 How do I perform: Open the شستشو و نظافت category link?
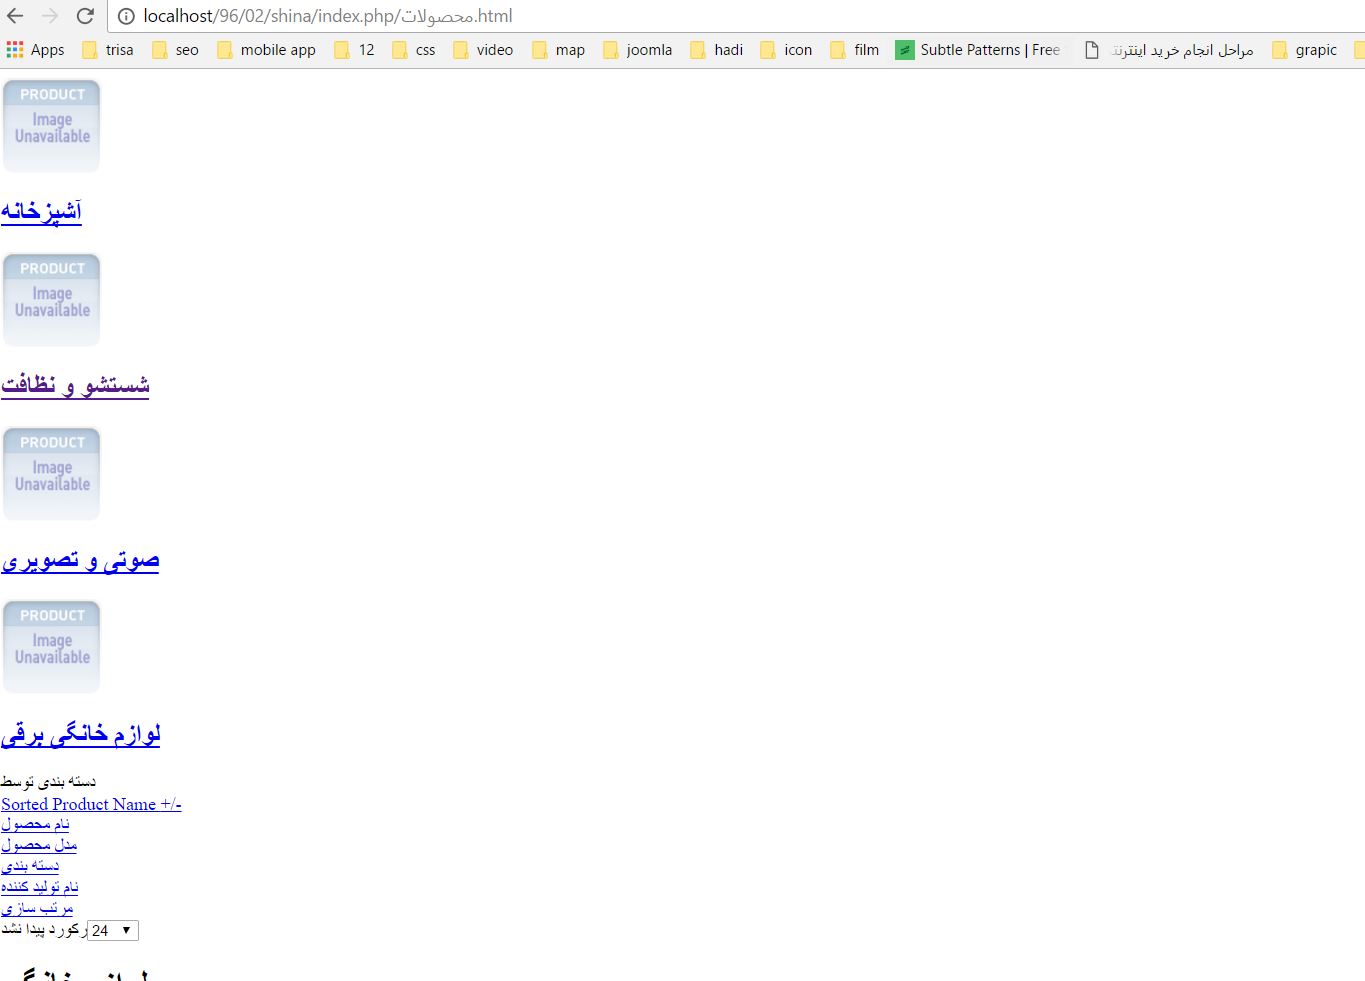point(75,385)
